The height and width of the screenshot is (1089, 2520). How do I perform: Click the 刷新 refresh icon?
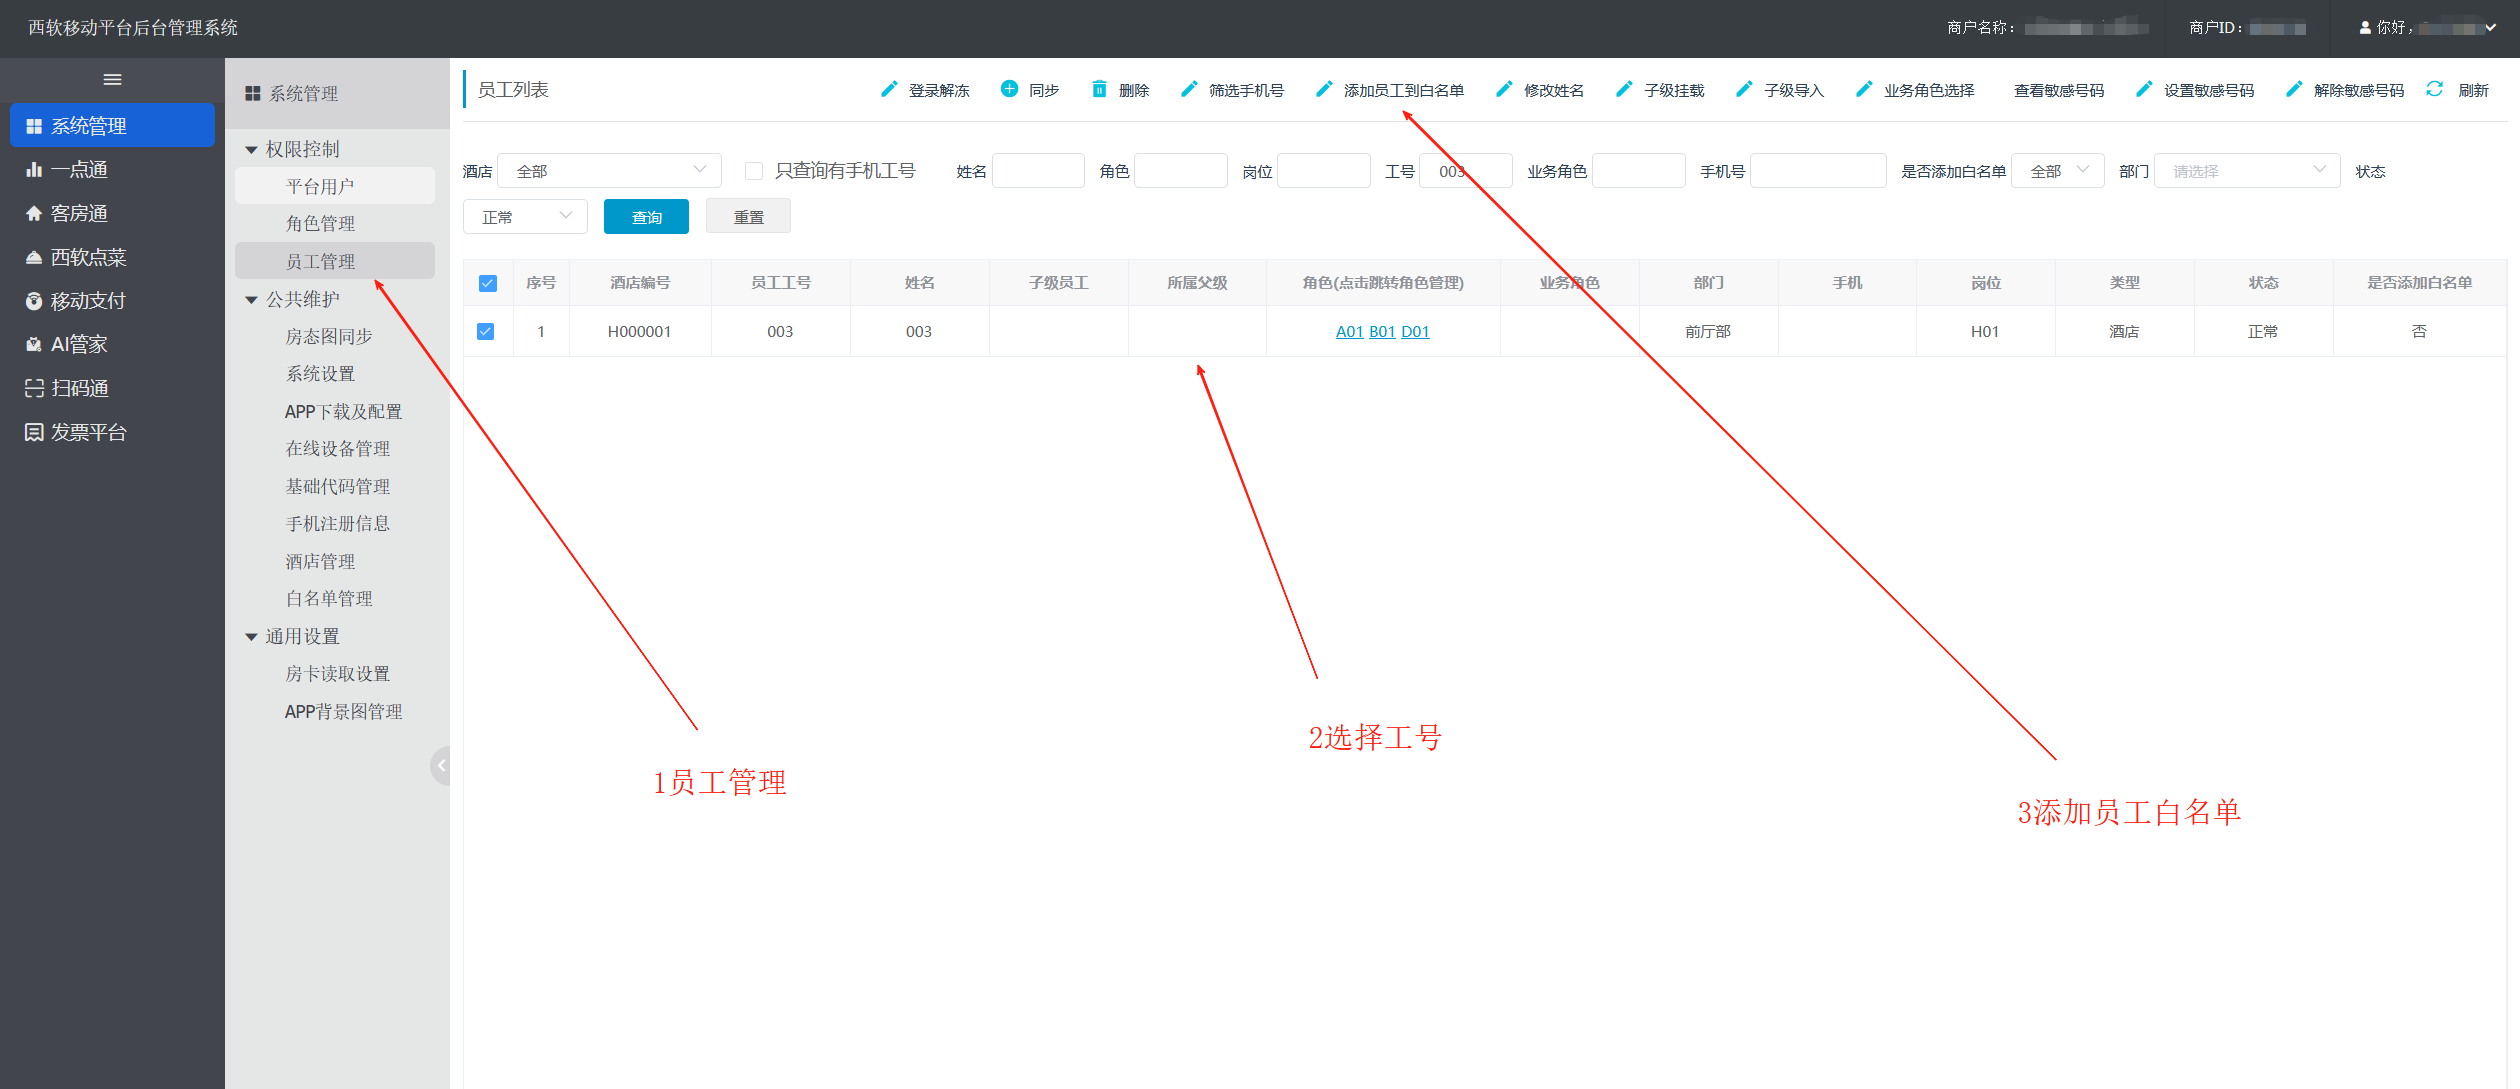(x=2435, y=89)
